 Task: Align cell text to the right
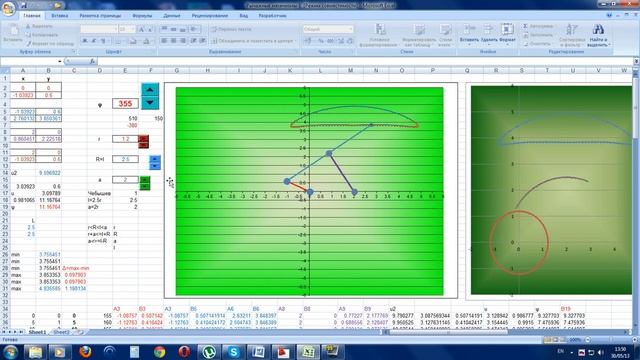pos(183,41)
